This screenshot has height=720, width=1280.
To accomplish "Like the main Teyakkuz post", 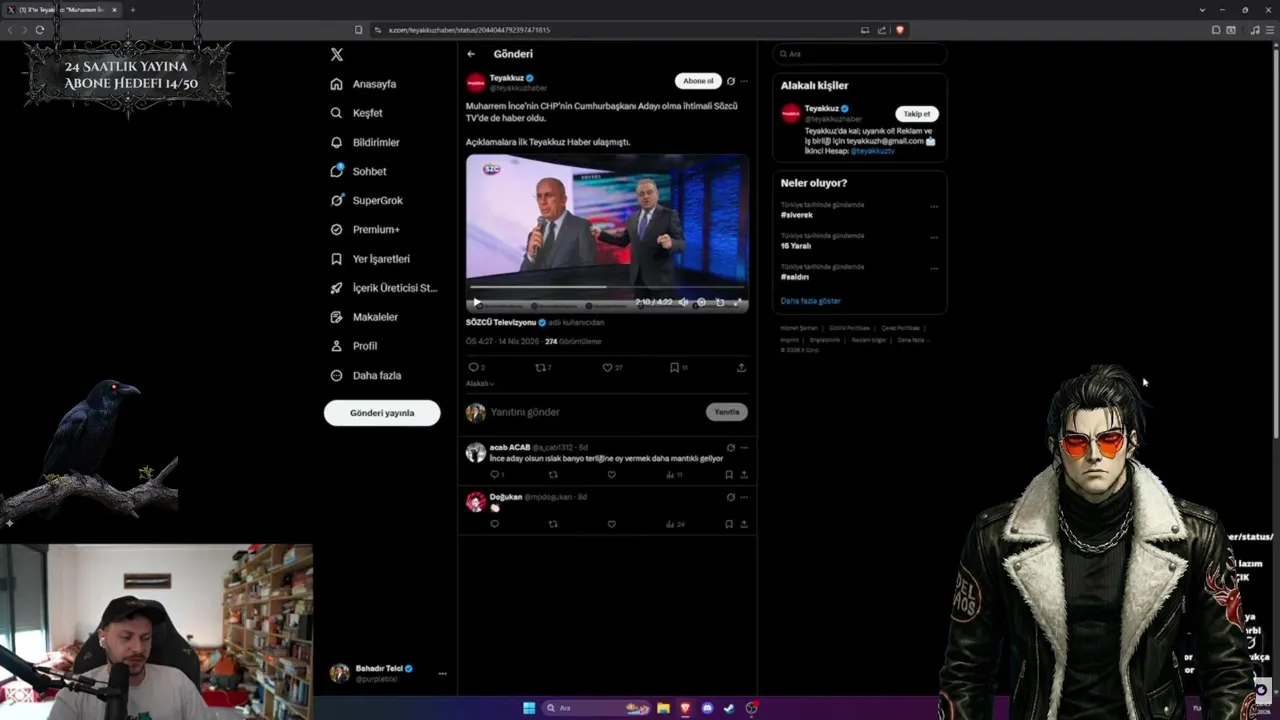I will pos(607,367).
